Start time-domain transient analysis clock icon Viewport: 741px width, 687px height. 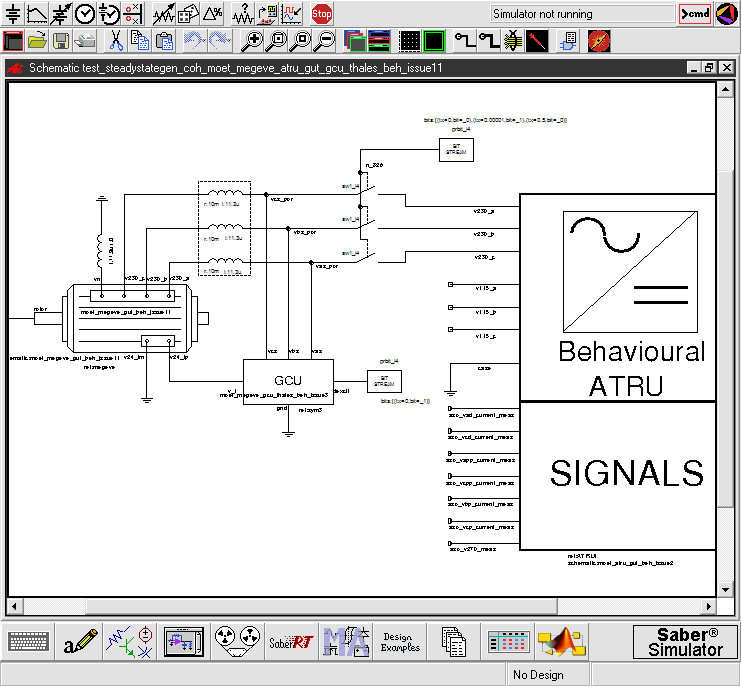(x=85, y=14)
